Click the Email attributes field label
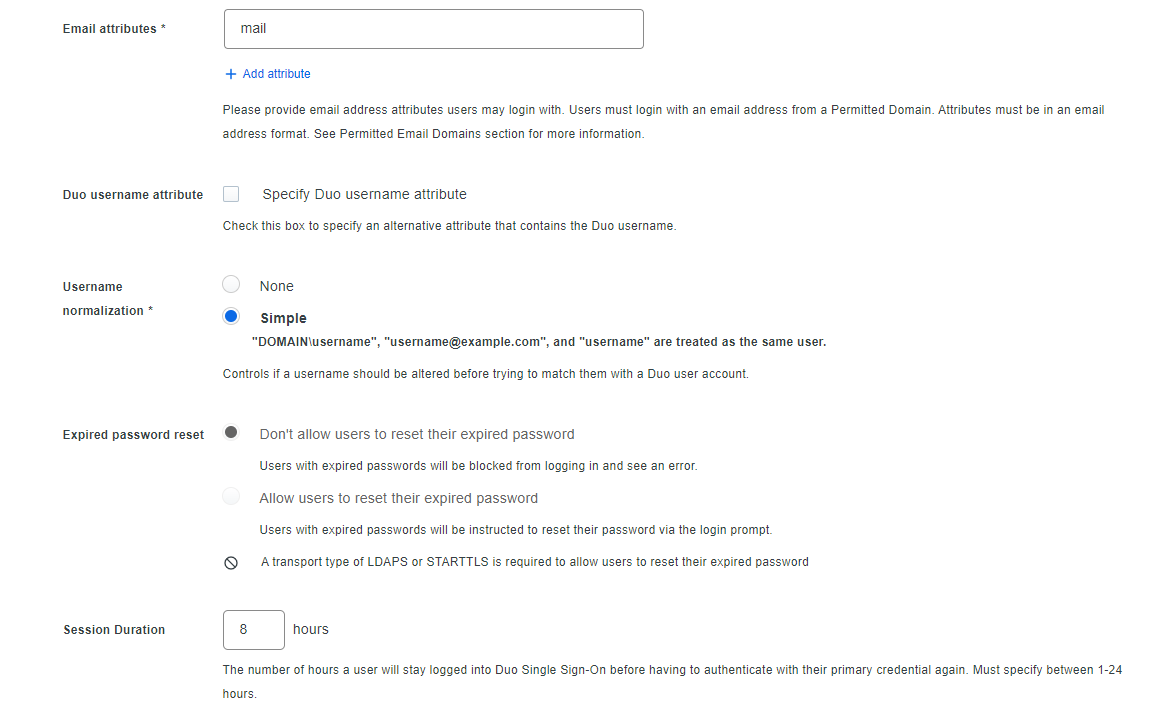Viewport: 1154px width, 709px height. click(x=109, y=29)
